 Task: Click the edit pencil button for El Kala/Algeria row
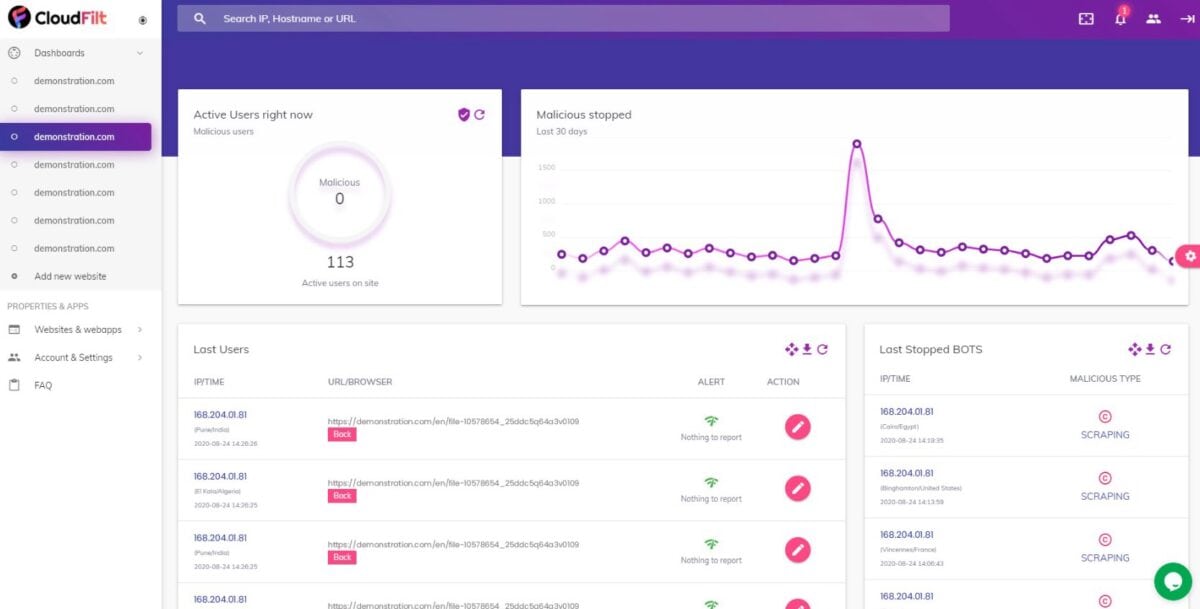797,488
